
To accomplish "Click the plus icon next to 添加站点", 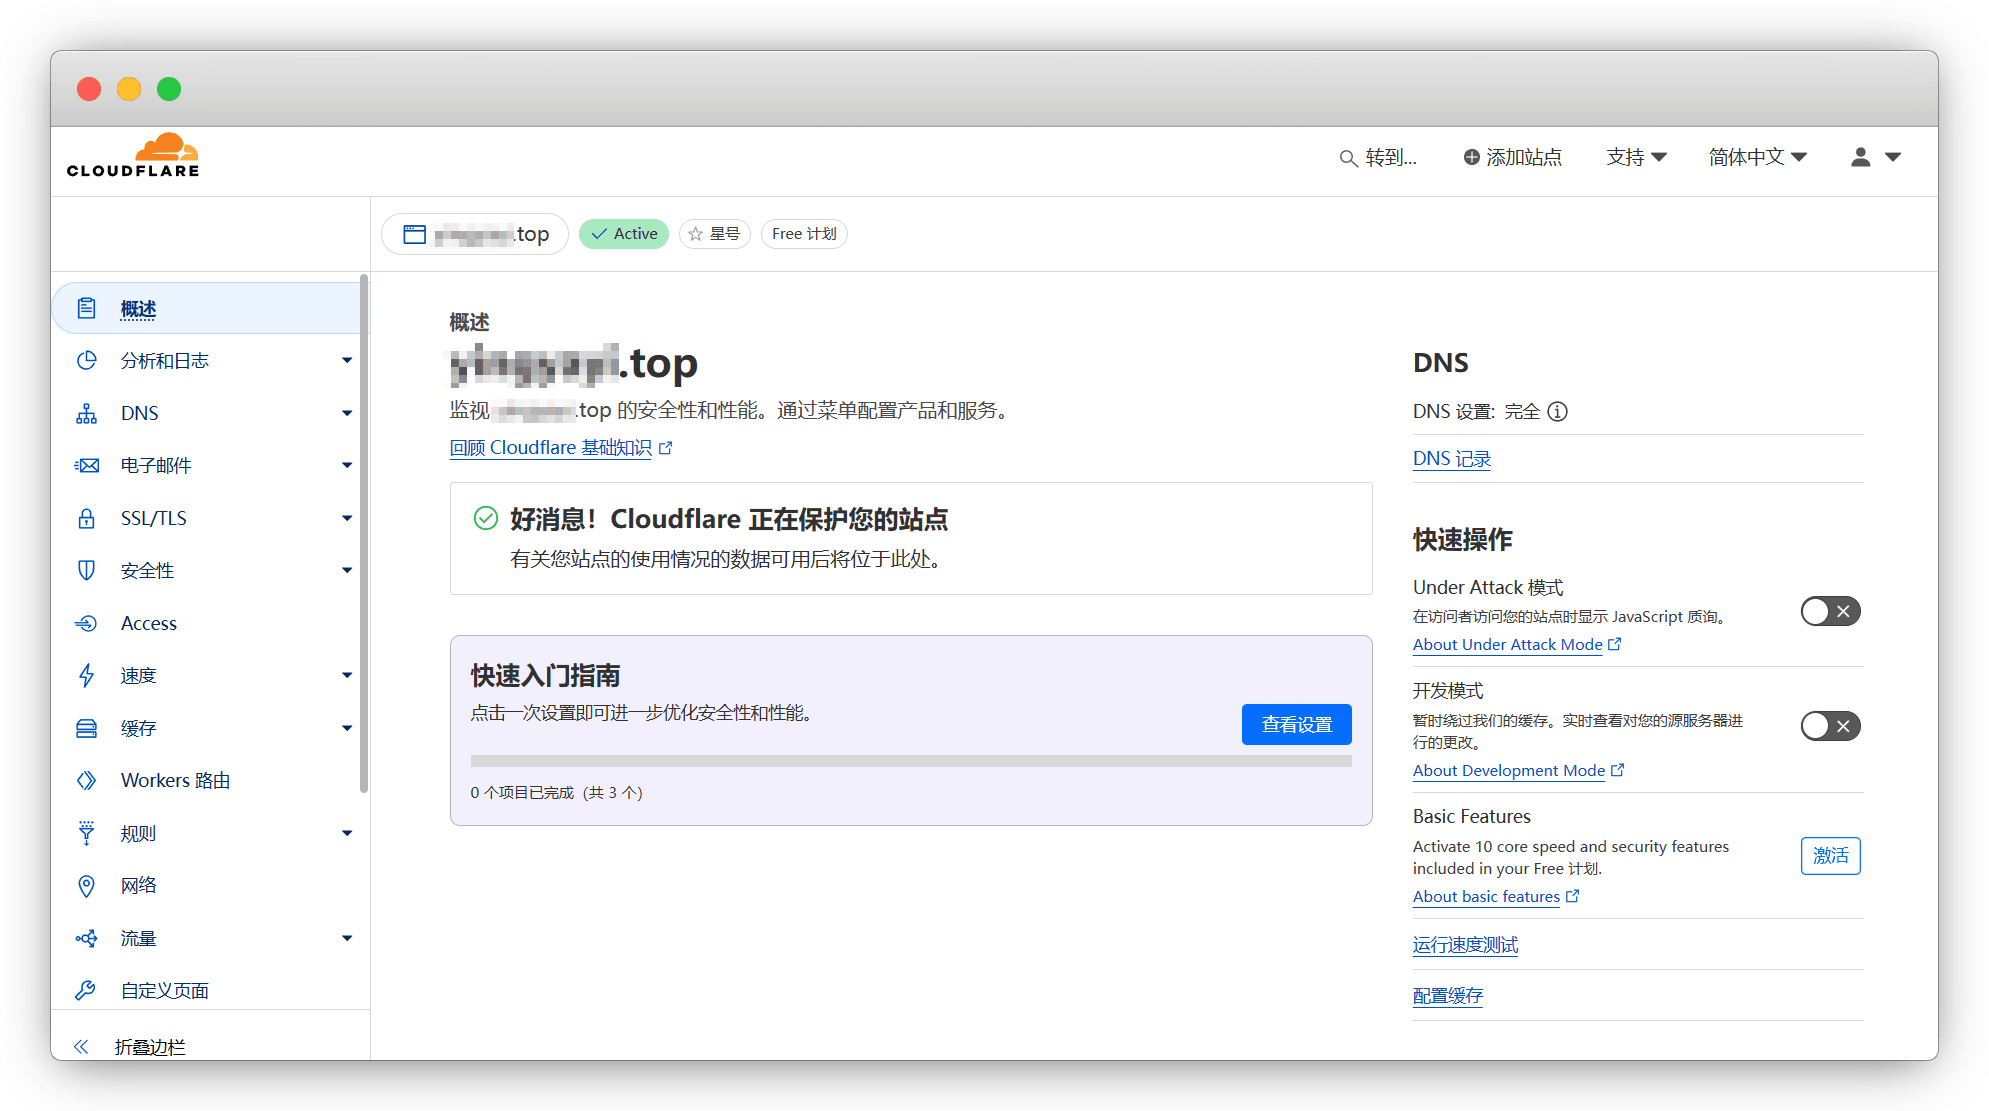I will point(1471,157).
